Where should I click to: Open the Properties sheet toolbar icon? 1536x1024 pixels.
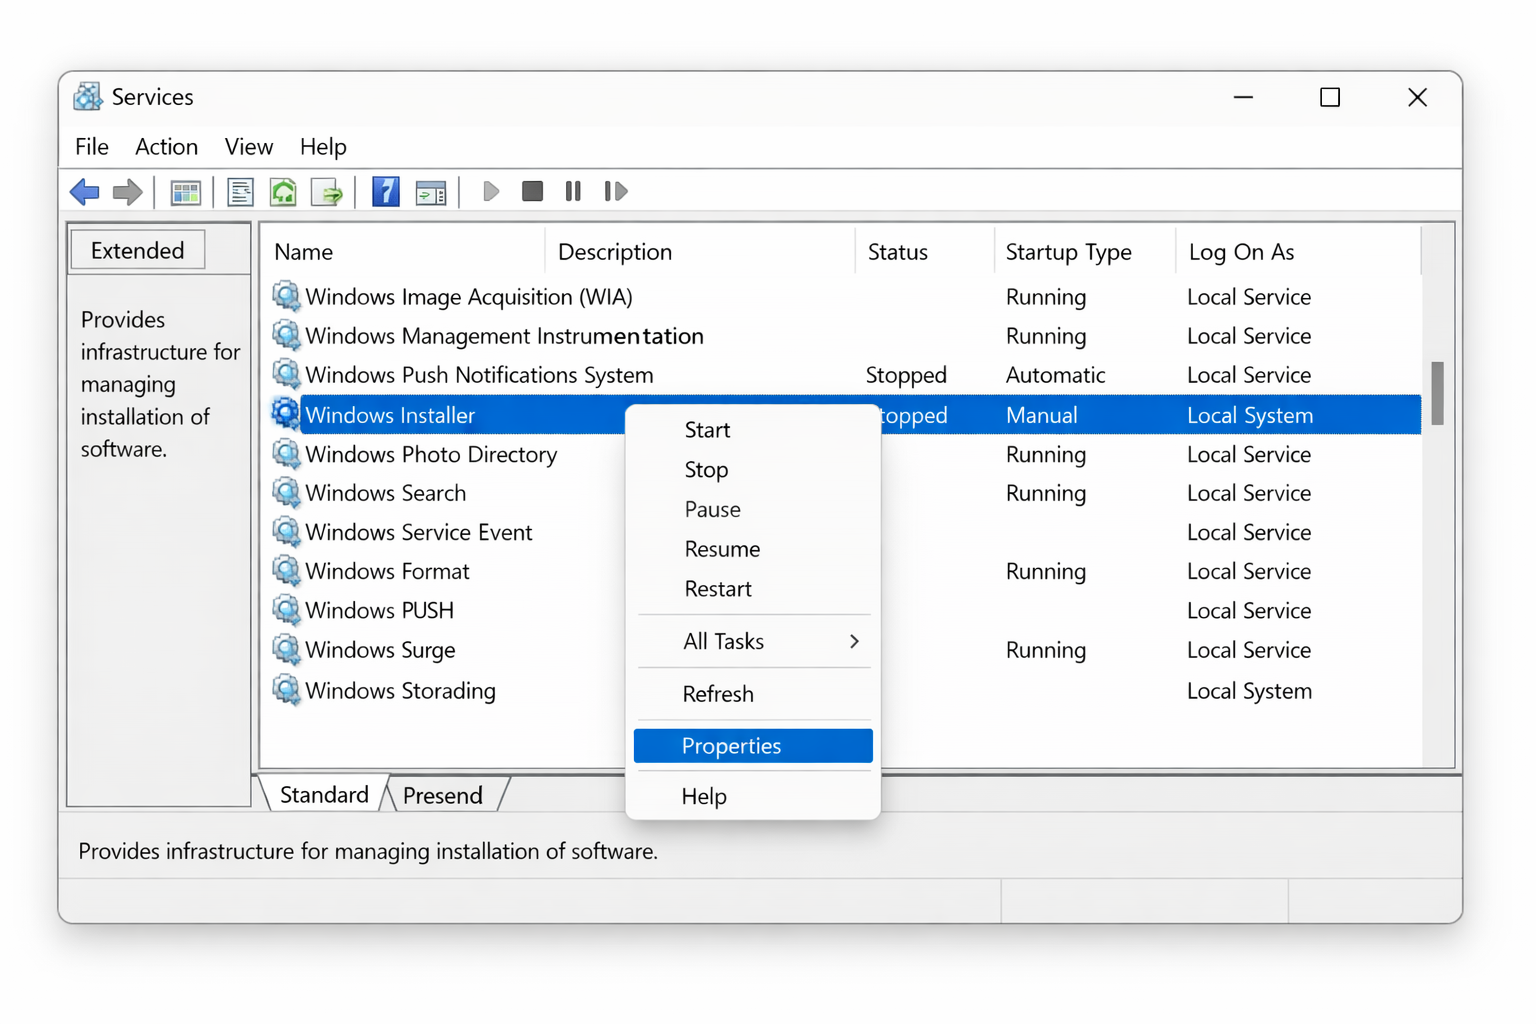tap(240, 192)
